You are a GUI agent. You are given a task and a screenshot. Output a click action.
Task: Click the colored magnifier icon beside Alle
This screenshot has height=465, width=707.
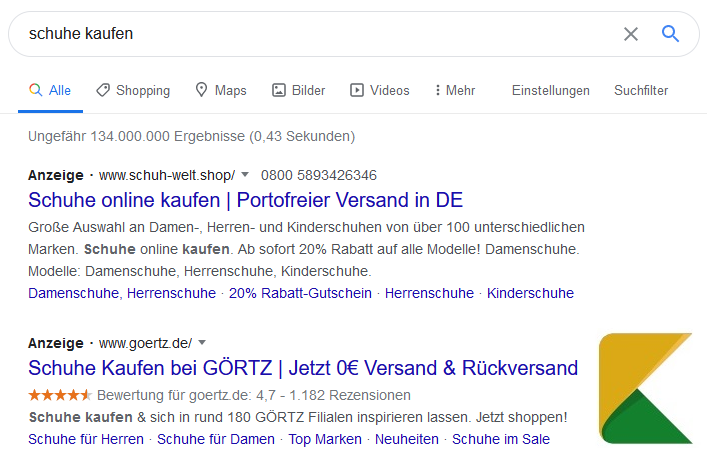click(36, 90)
